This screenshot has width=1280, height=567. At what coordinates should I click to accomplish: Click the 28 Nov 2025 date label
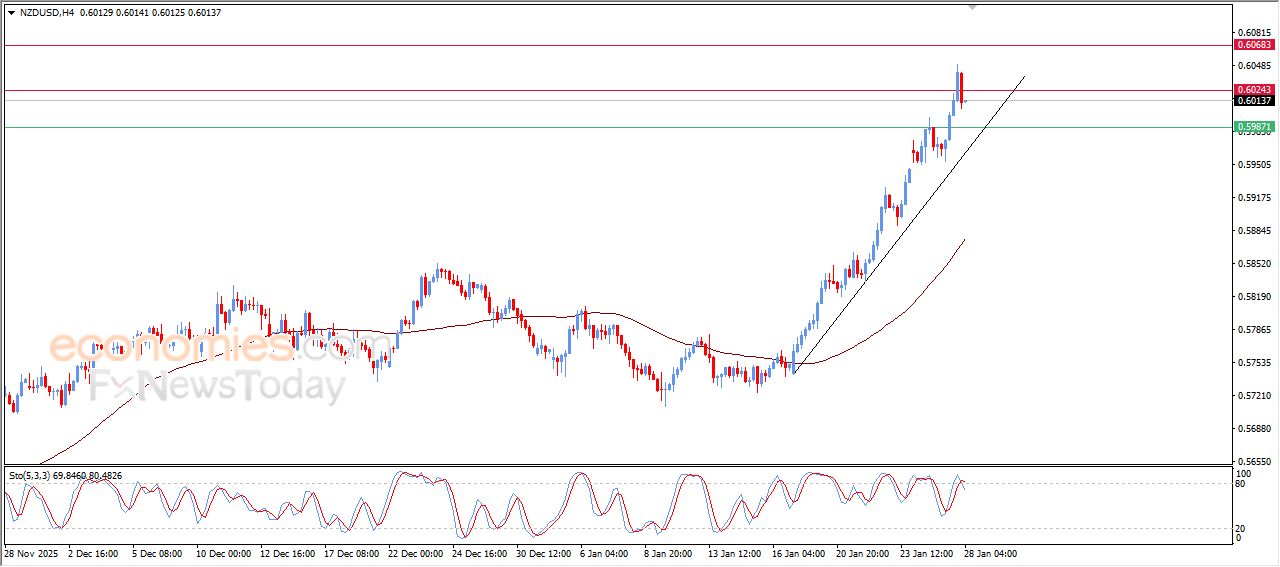click(x=33, y=553)
